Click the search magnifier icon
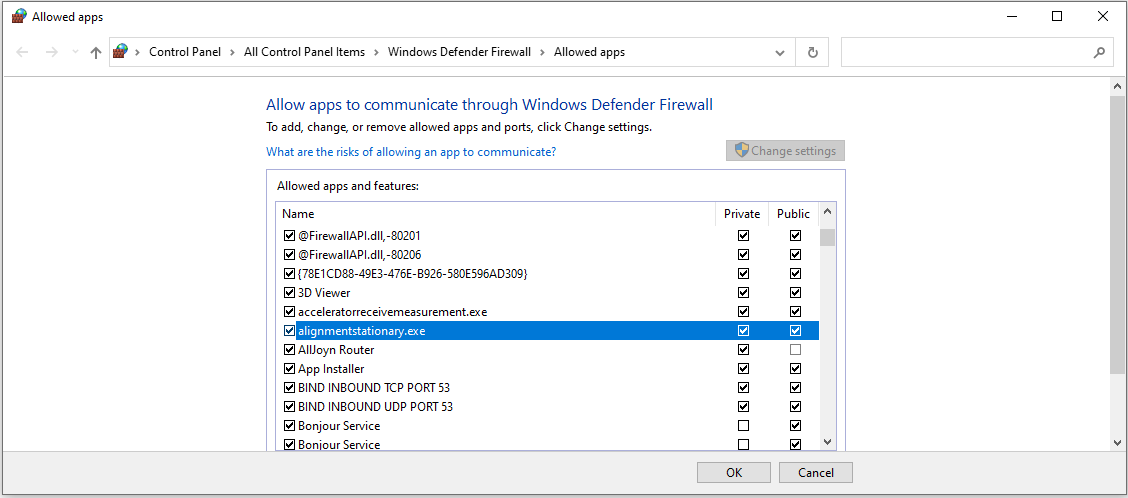This screenshot has width=1128, height=498. 1099,53
